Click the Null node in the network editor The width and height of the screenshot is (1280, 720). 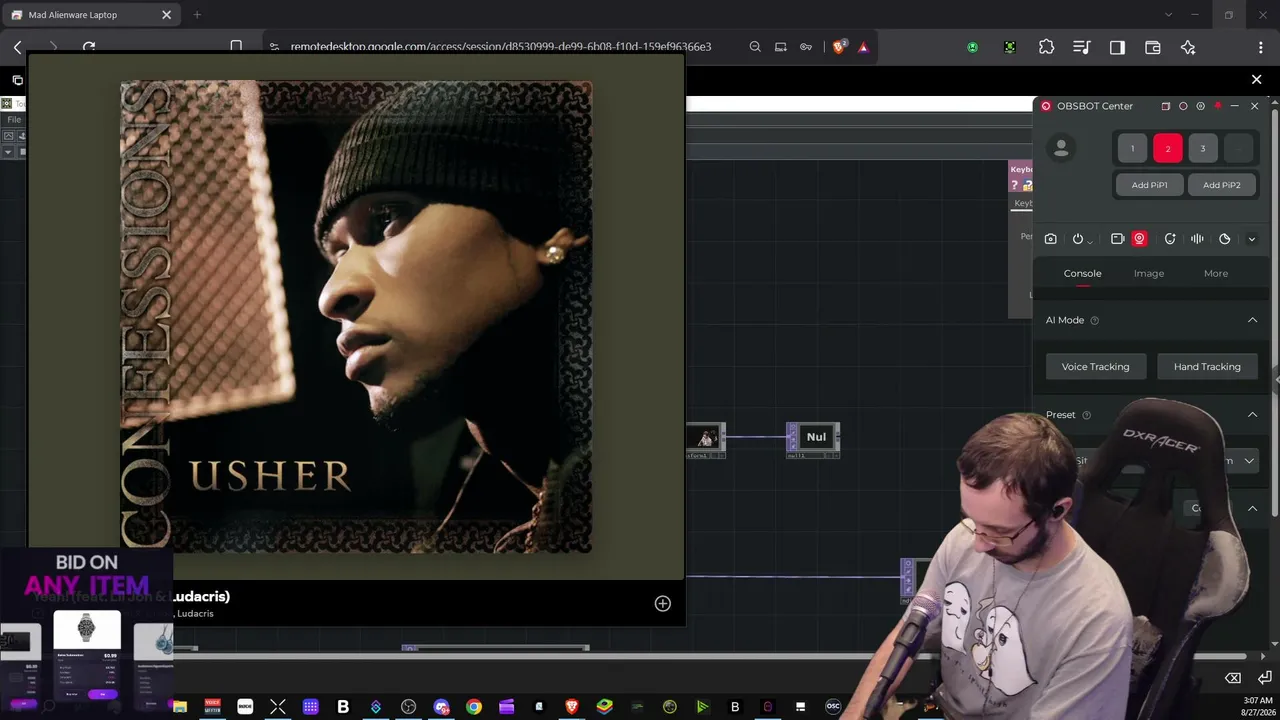[814, 437]
